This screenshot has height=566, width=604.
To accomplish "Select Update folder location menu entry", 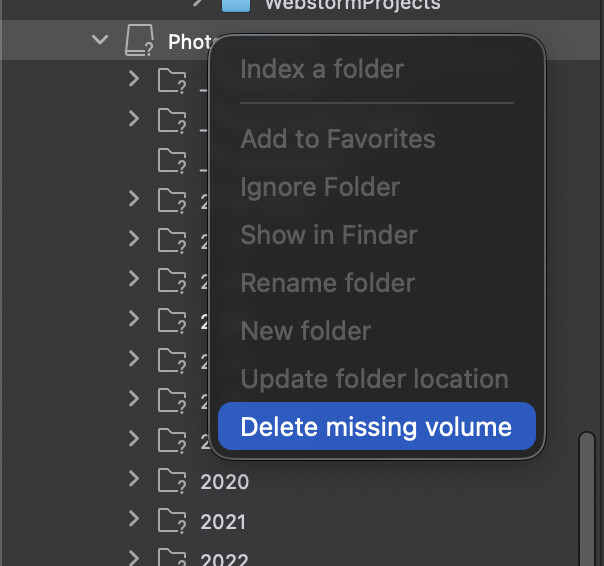I will tap(374, 379).
